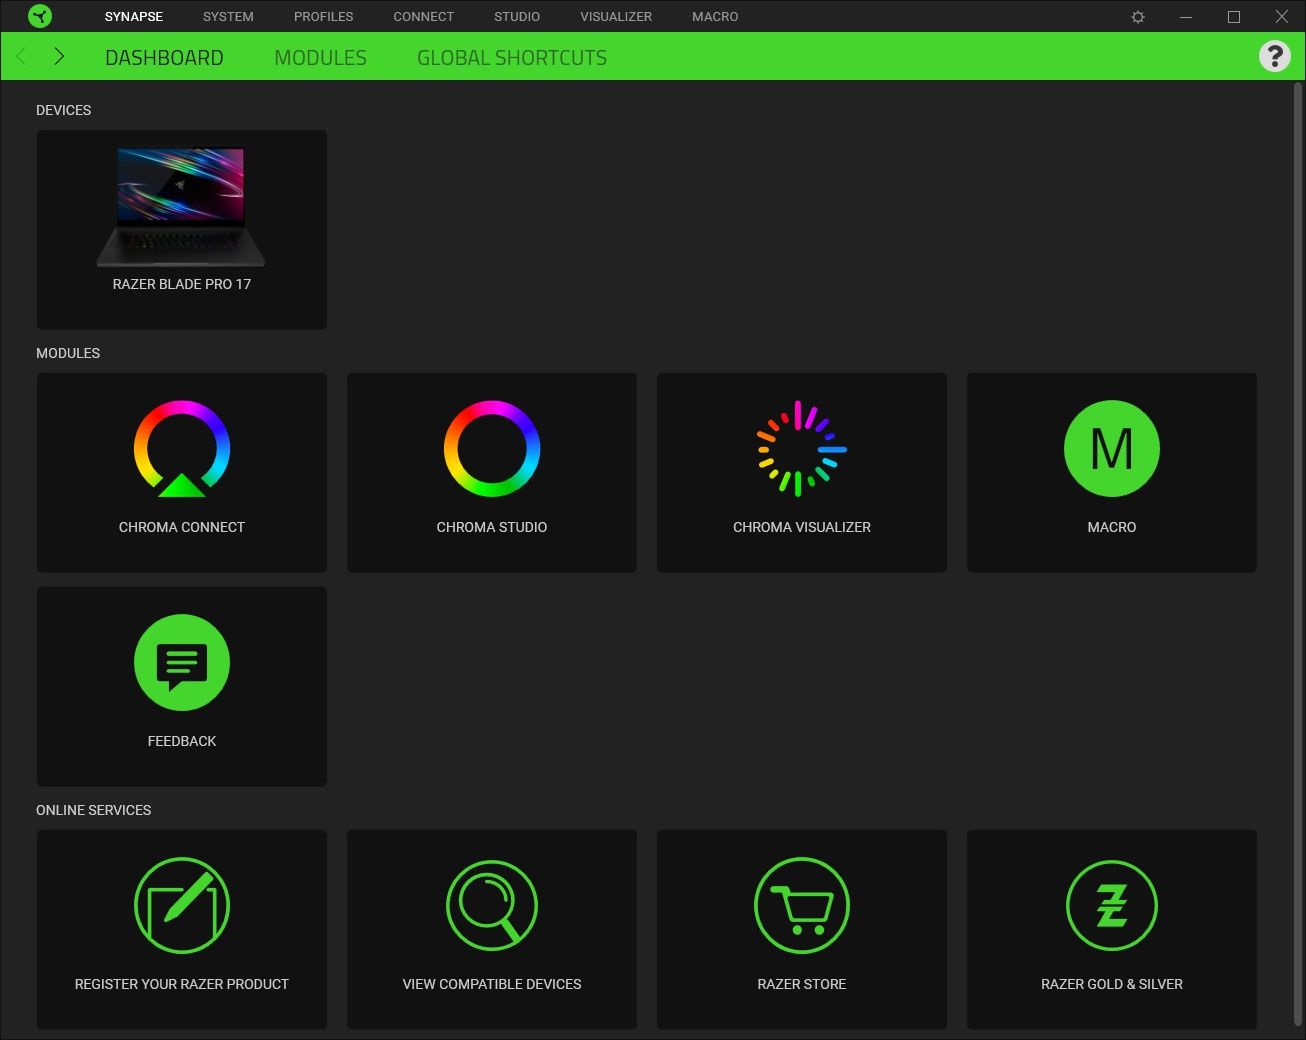Open the Macro top tab
The image size is (1306, 1040).
click(x=715, y=17)
